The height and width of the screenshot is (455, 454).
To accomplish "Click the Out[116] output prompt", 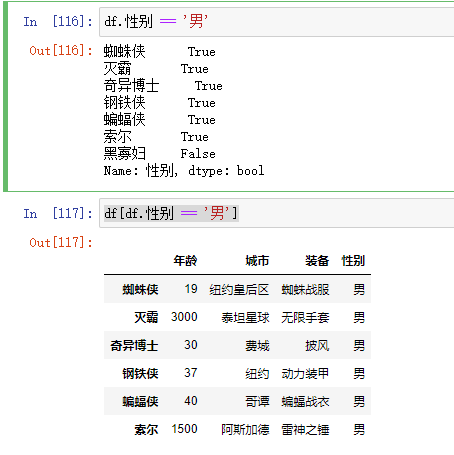I will coord(61,51).
